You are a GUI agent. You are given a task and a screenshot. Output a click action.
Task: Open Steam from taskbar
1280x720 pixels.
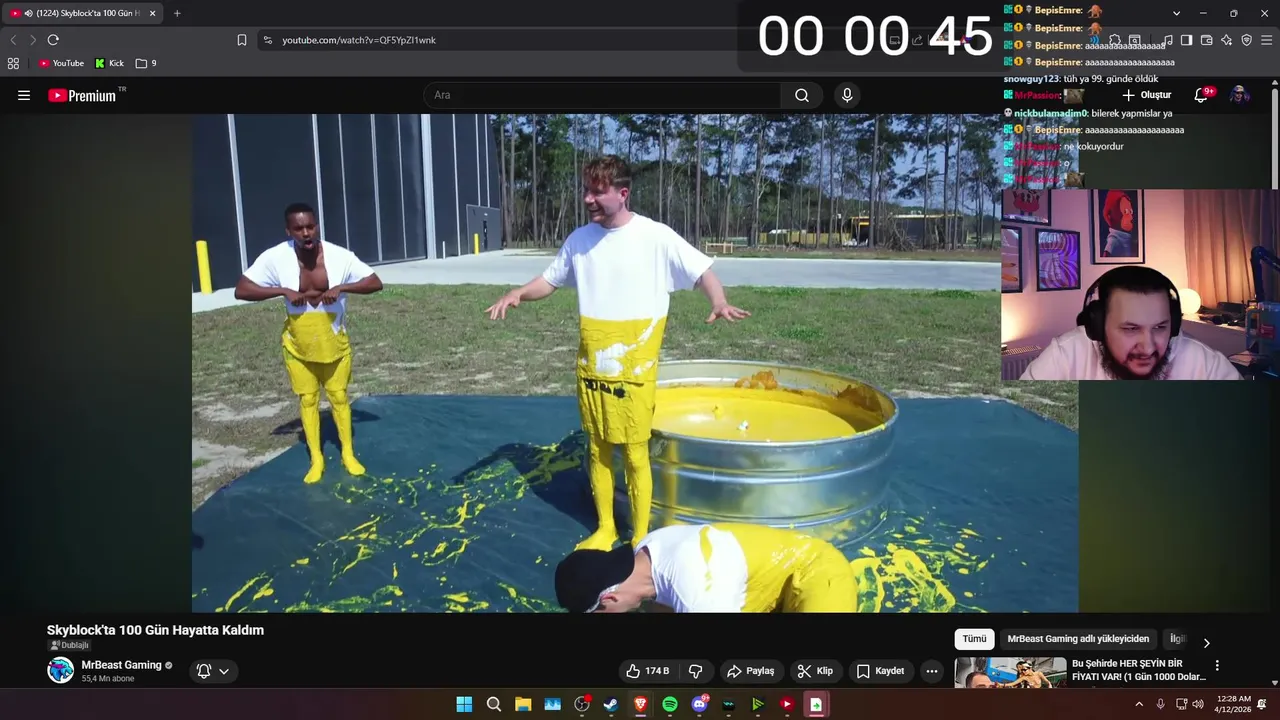click(x=611, y=704)
